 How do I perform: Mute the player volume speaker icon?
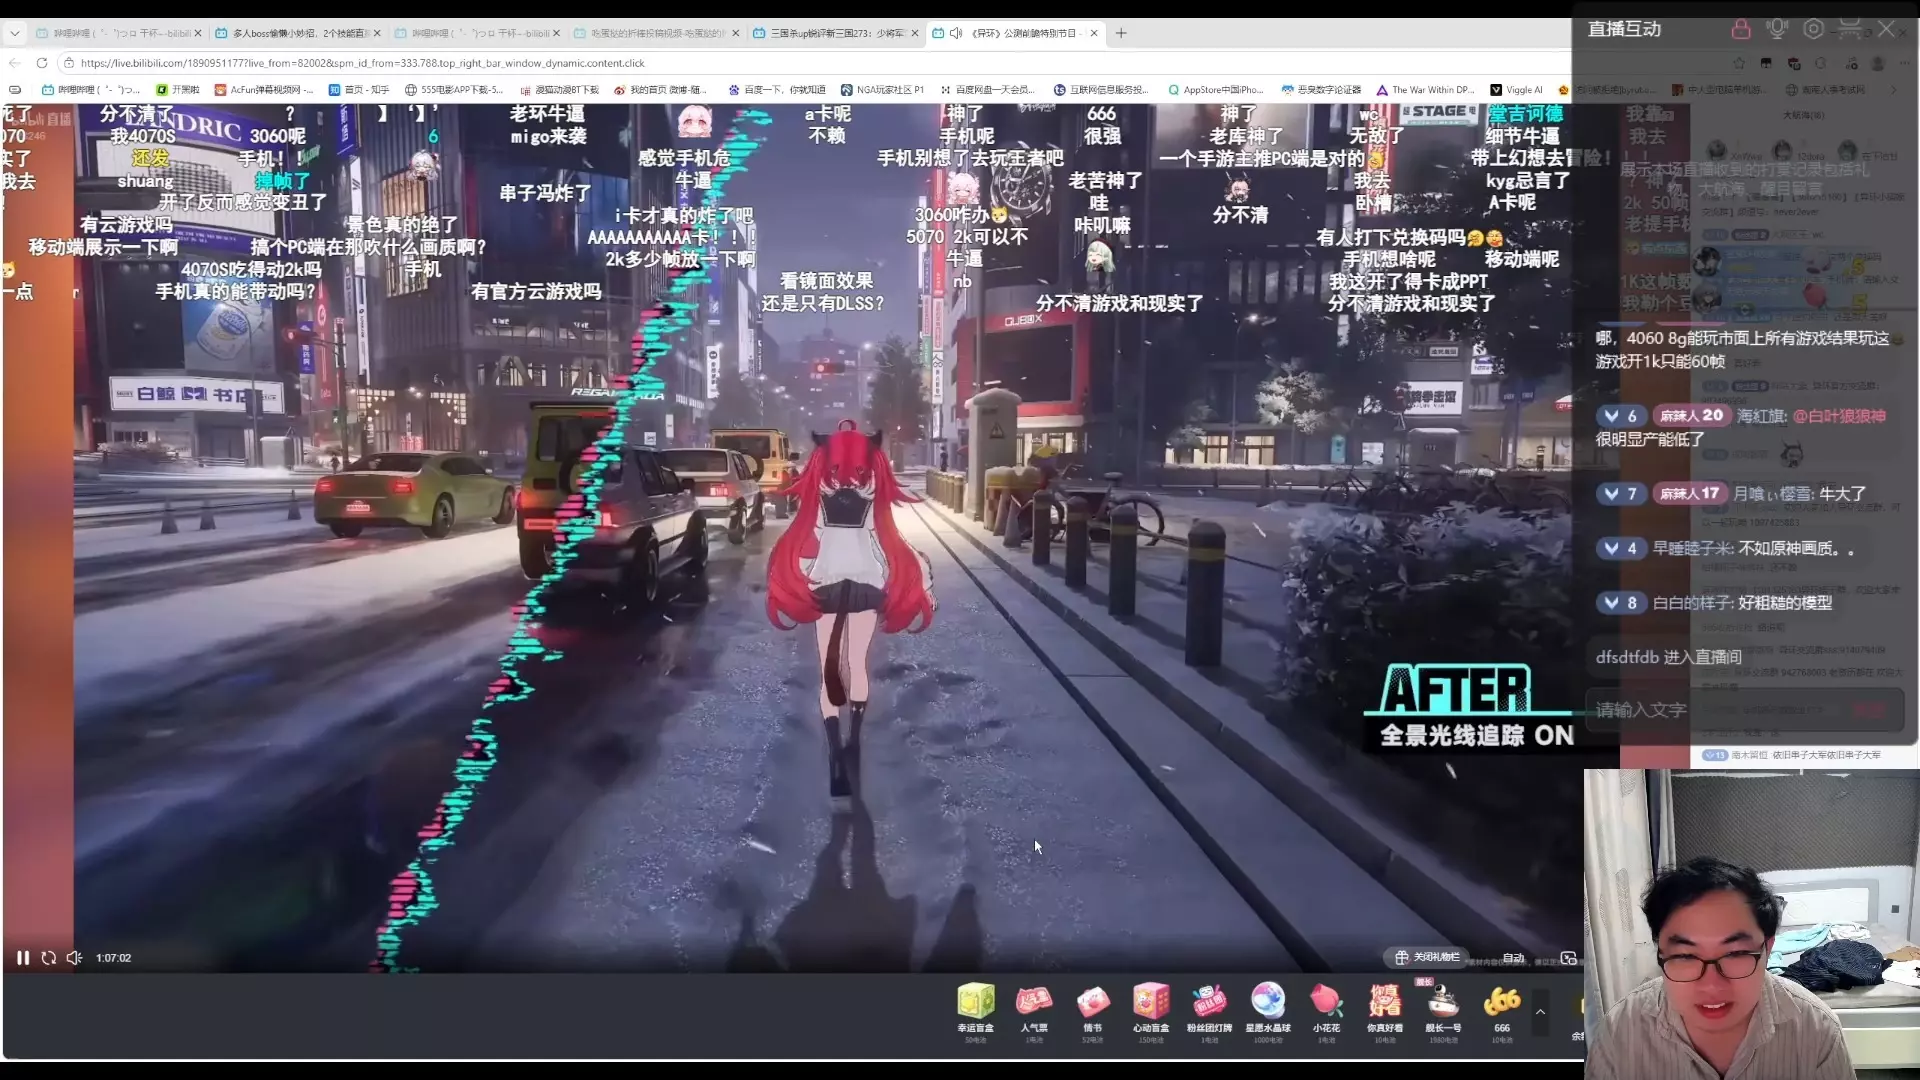pos(74,958)
